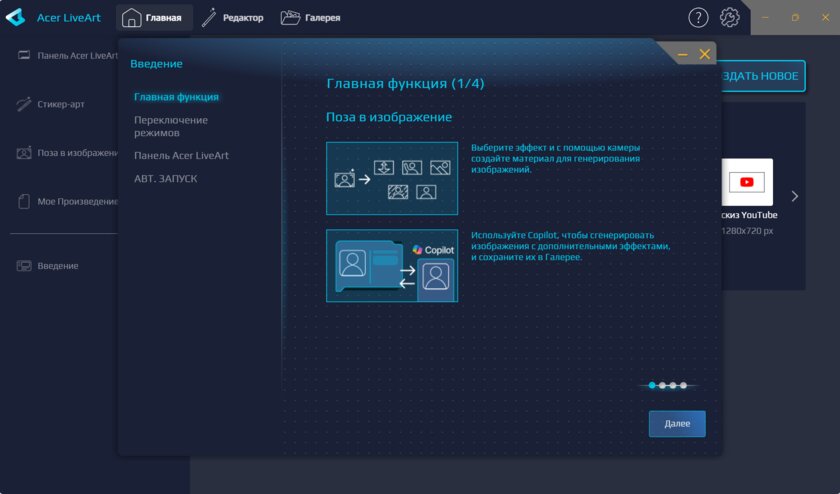The width and height of the screenshot is (840, 494).
Task: Click the Acer LiveArt logo icon
Action: coord(16,18)
